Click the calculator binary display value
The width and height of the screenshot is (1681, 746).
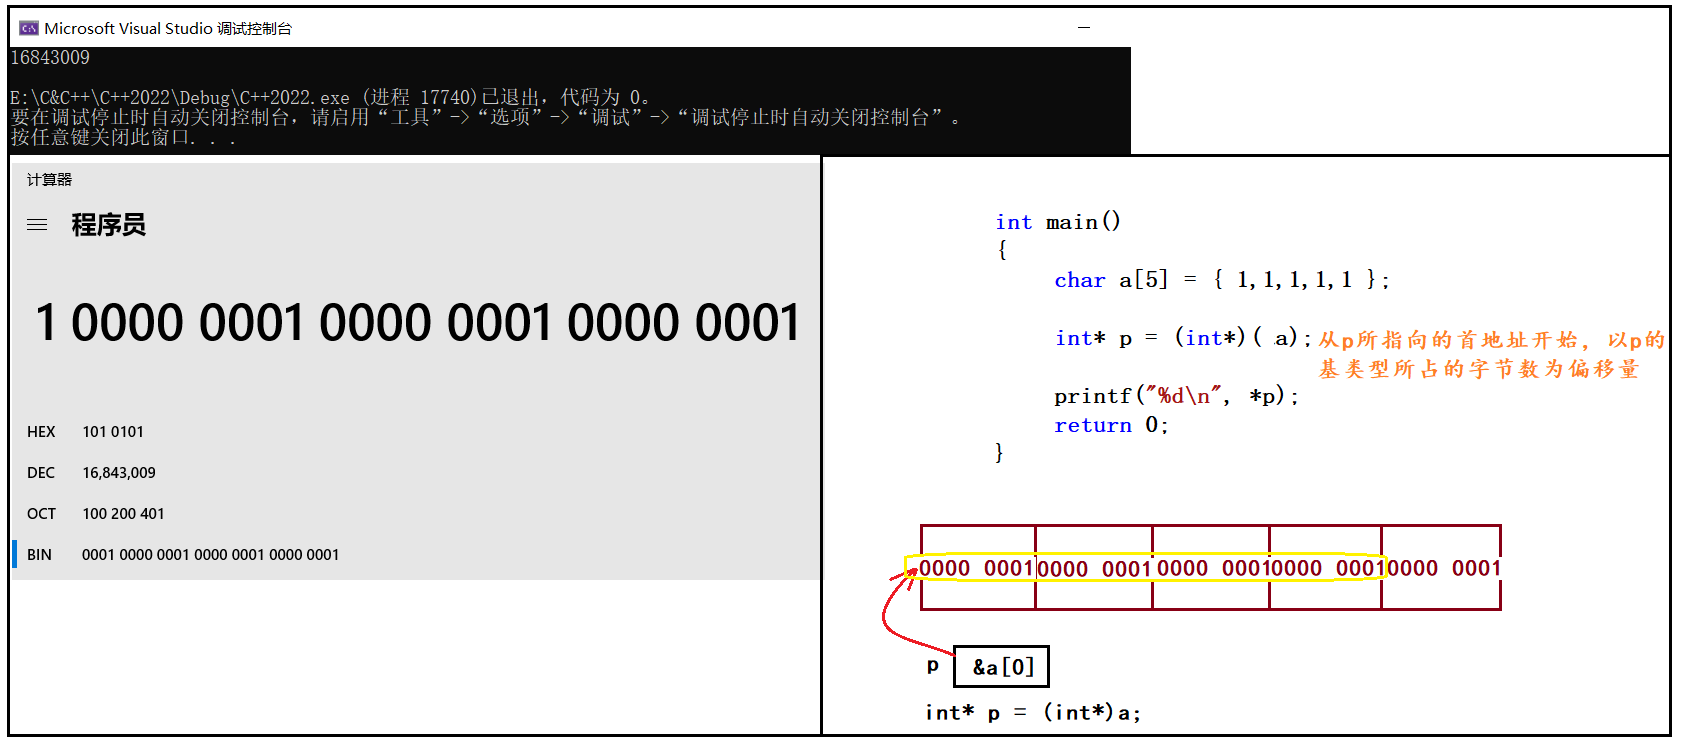418,322
